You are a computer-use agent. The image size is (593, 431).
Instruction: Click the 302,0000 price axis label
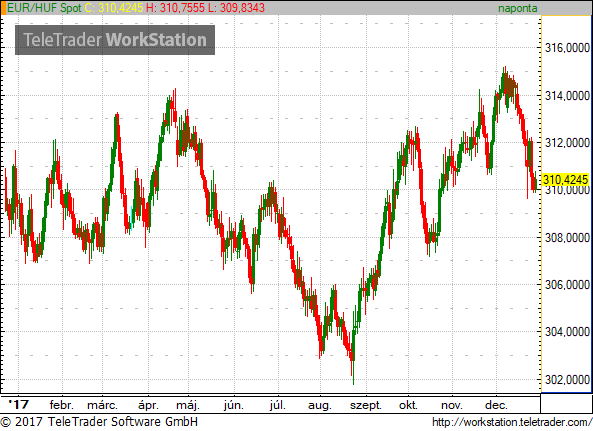click(x=567, y=379)
